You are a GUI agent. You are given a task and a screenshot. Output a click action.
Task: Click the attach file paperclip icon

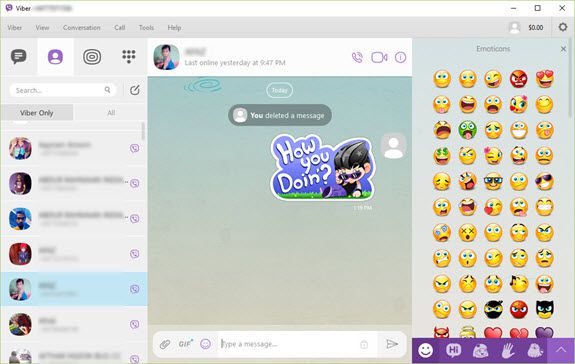tap(165, 344)
